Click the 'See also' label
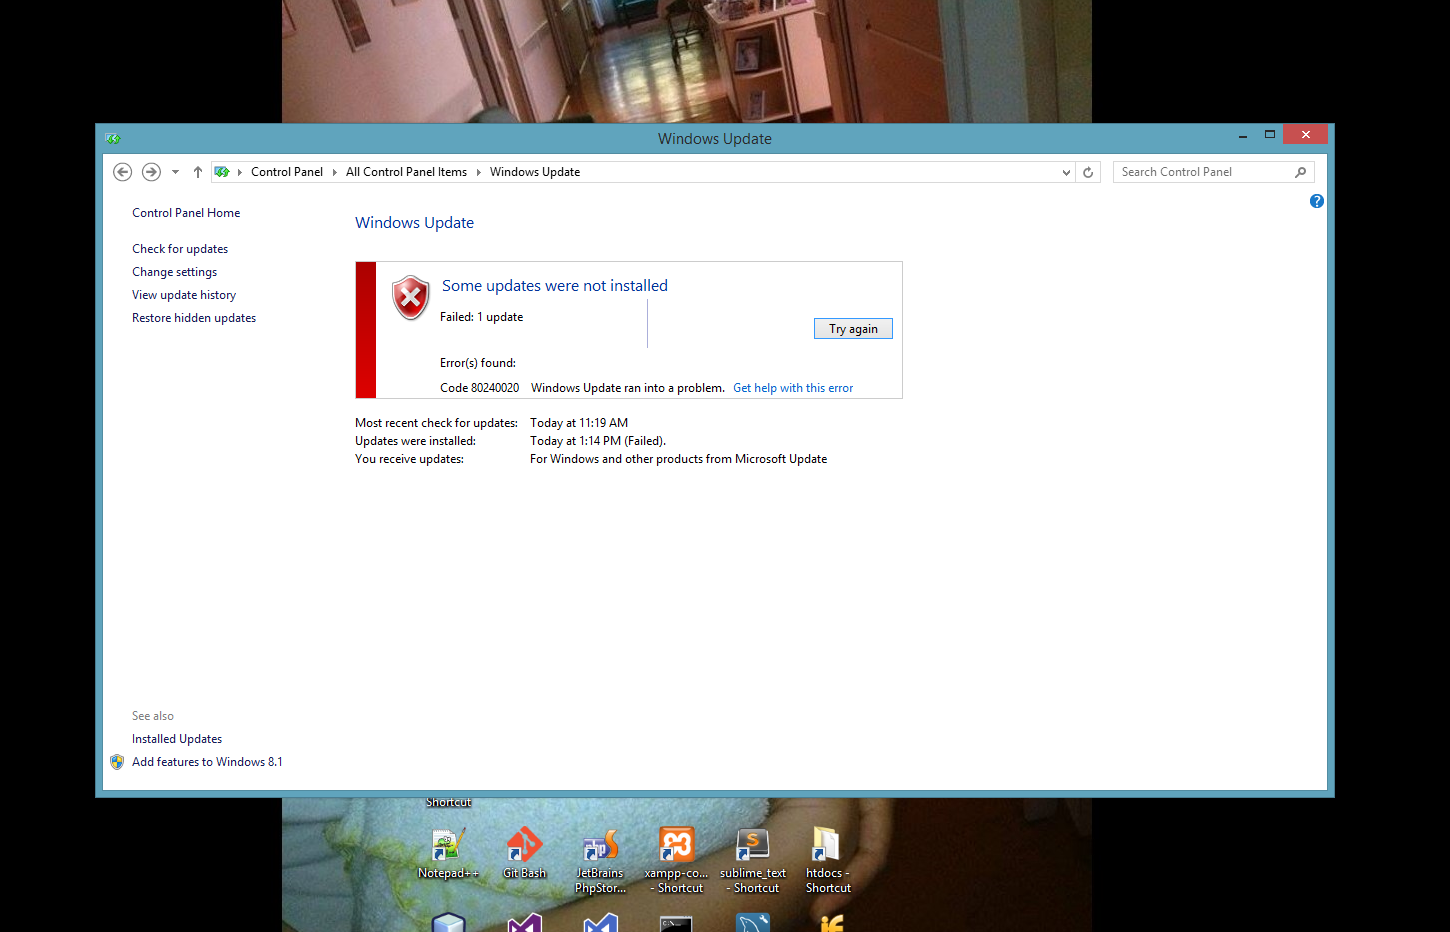Viewport: 1450px width, 932px height. point(153,716)
